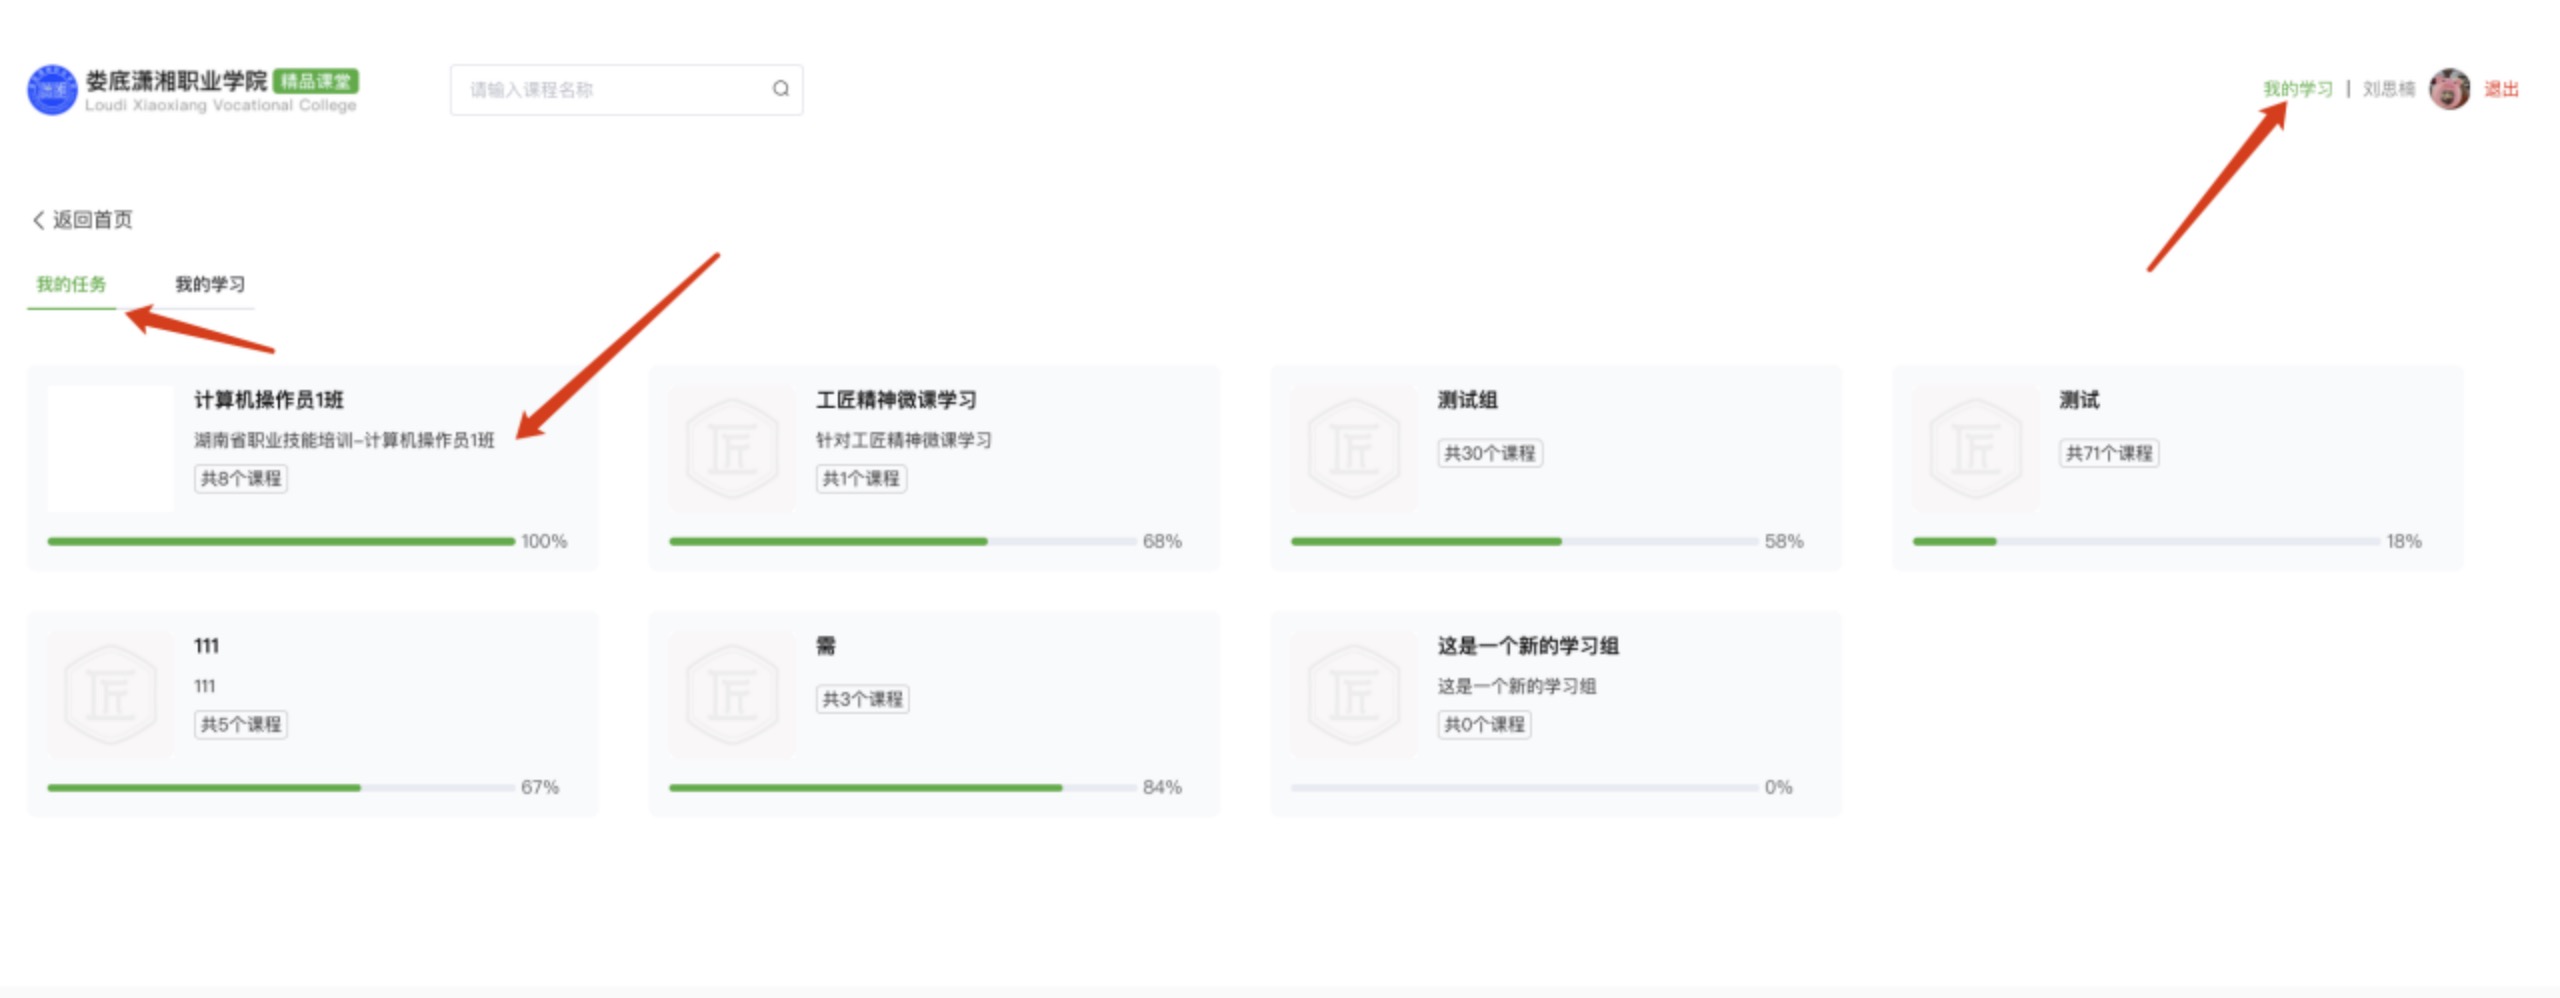Select the 工匠精神微课学习 course group icon
The image size is (2560, 998).
[x=733, y=448]
